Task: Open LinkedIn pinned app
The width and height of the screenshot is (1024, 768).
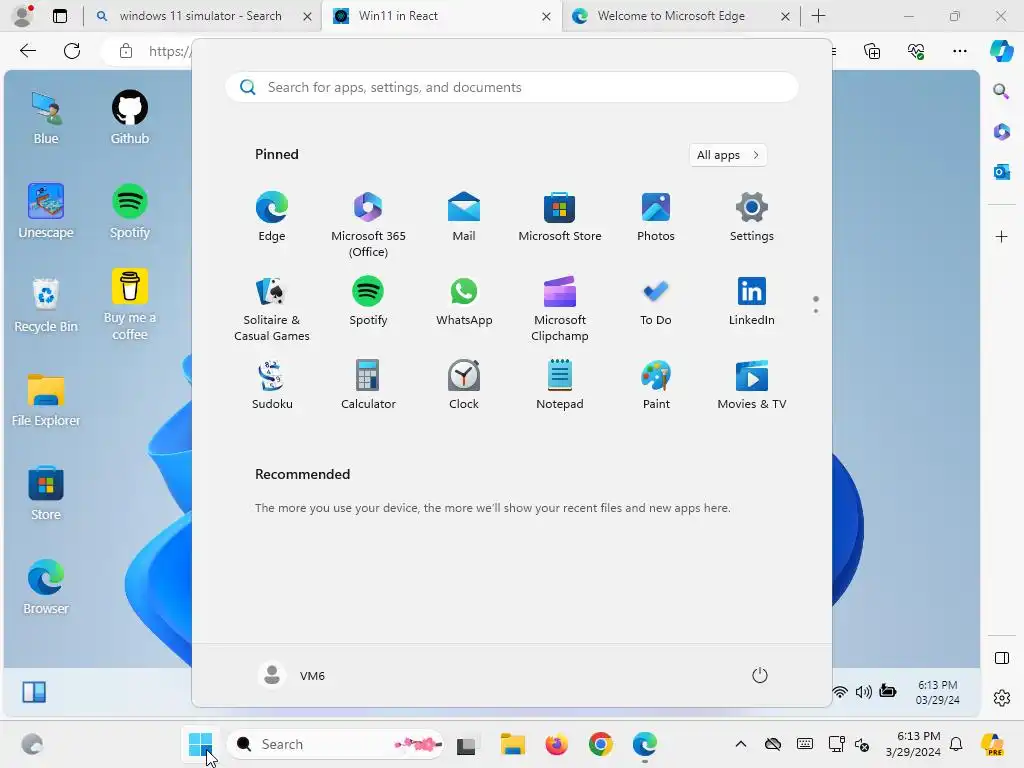Action: pyautogui.click(x=752, y=302)
